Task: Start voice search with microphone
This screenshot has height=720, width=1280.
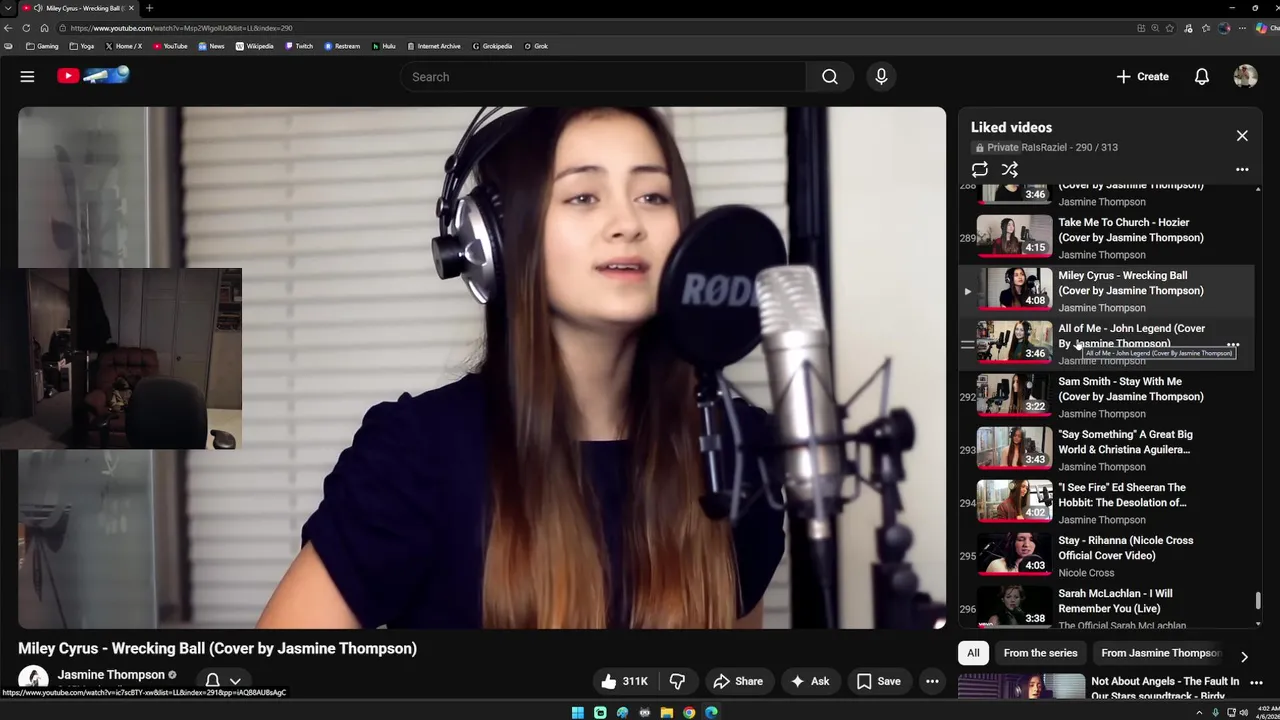Action: click(881, 76)
